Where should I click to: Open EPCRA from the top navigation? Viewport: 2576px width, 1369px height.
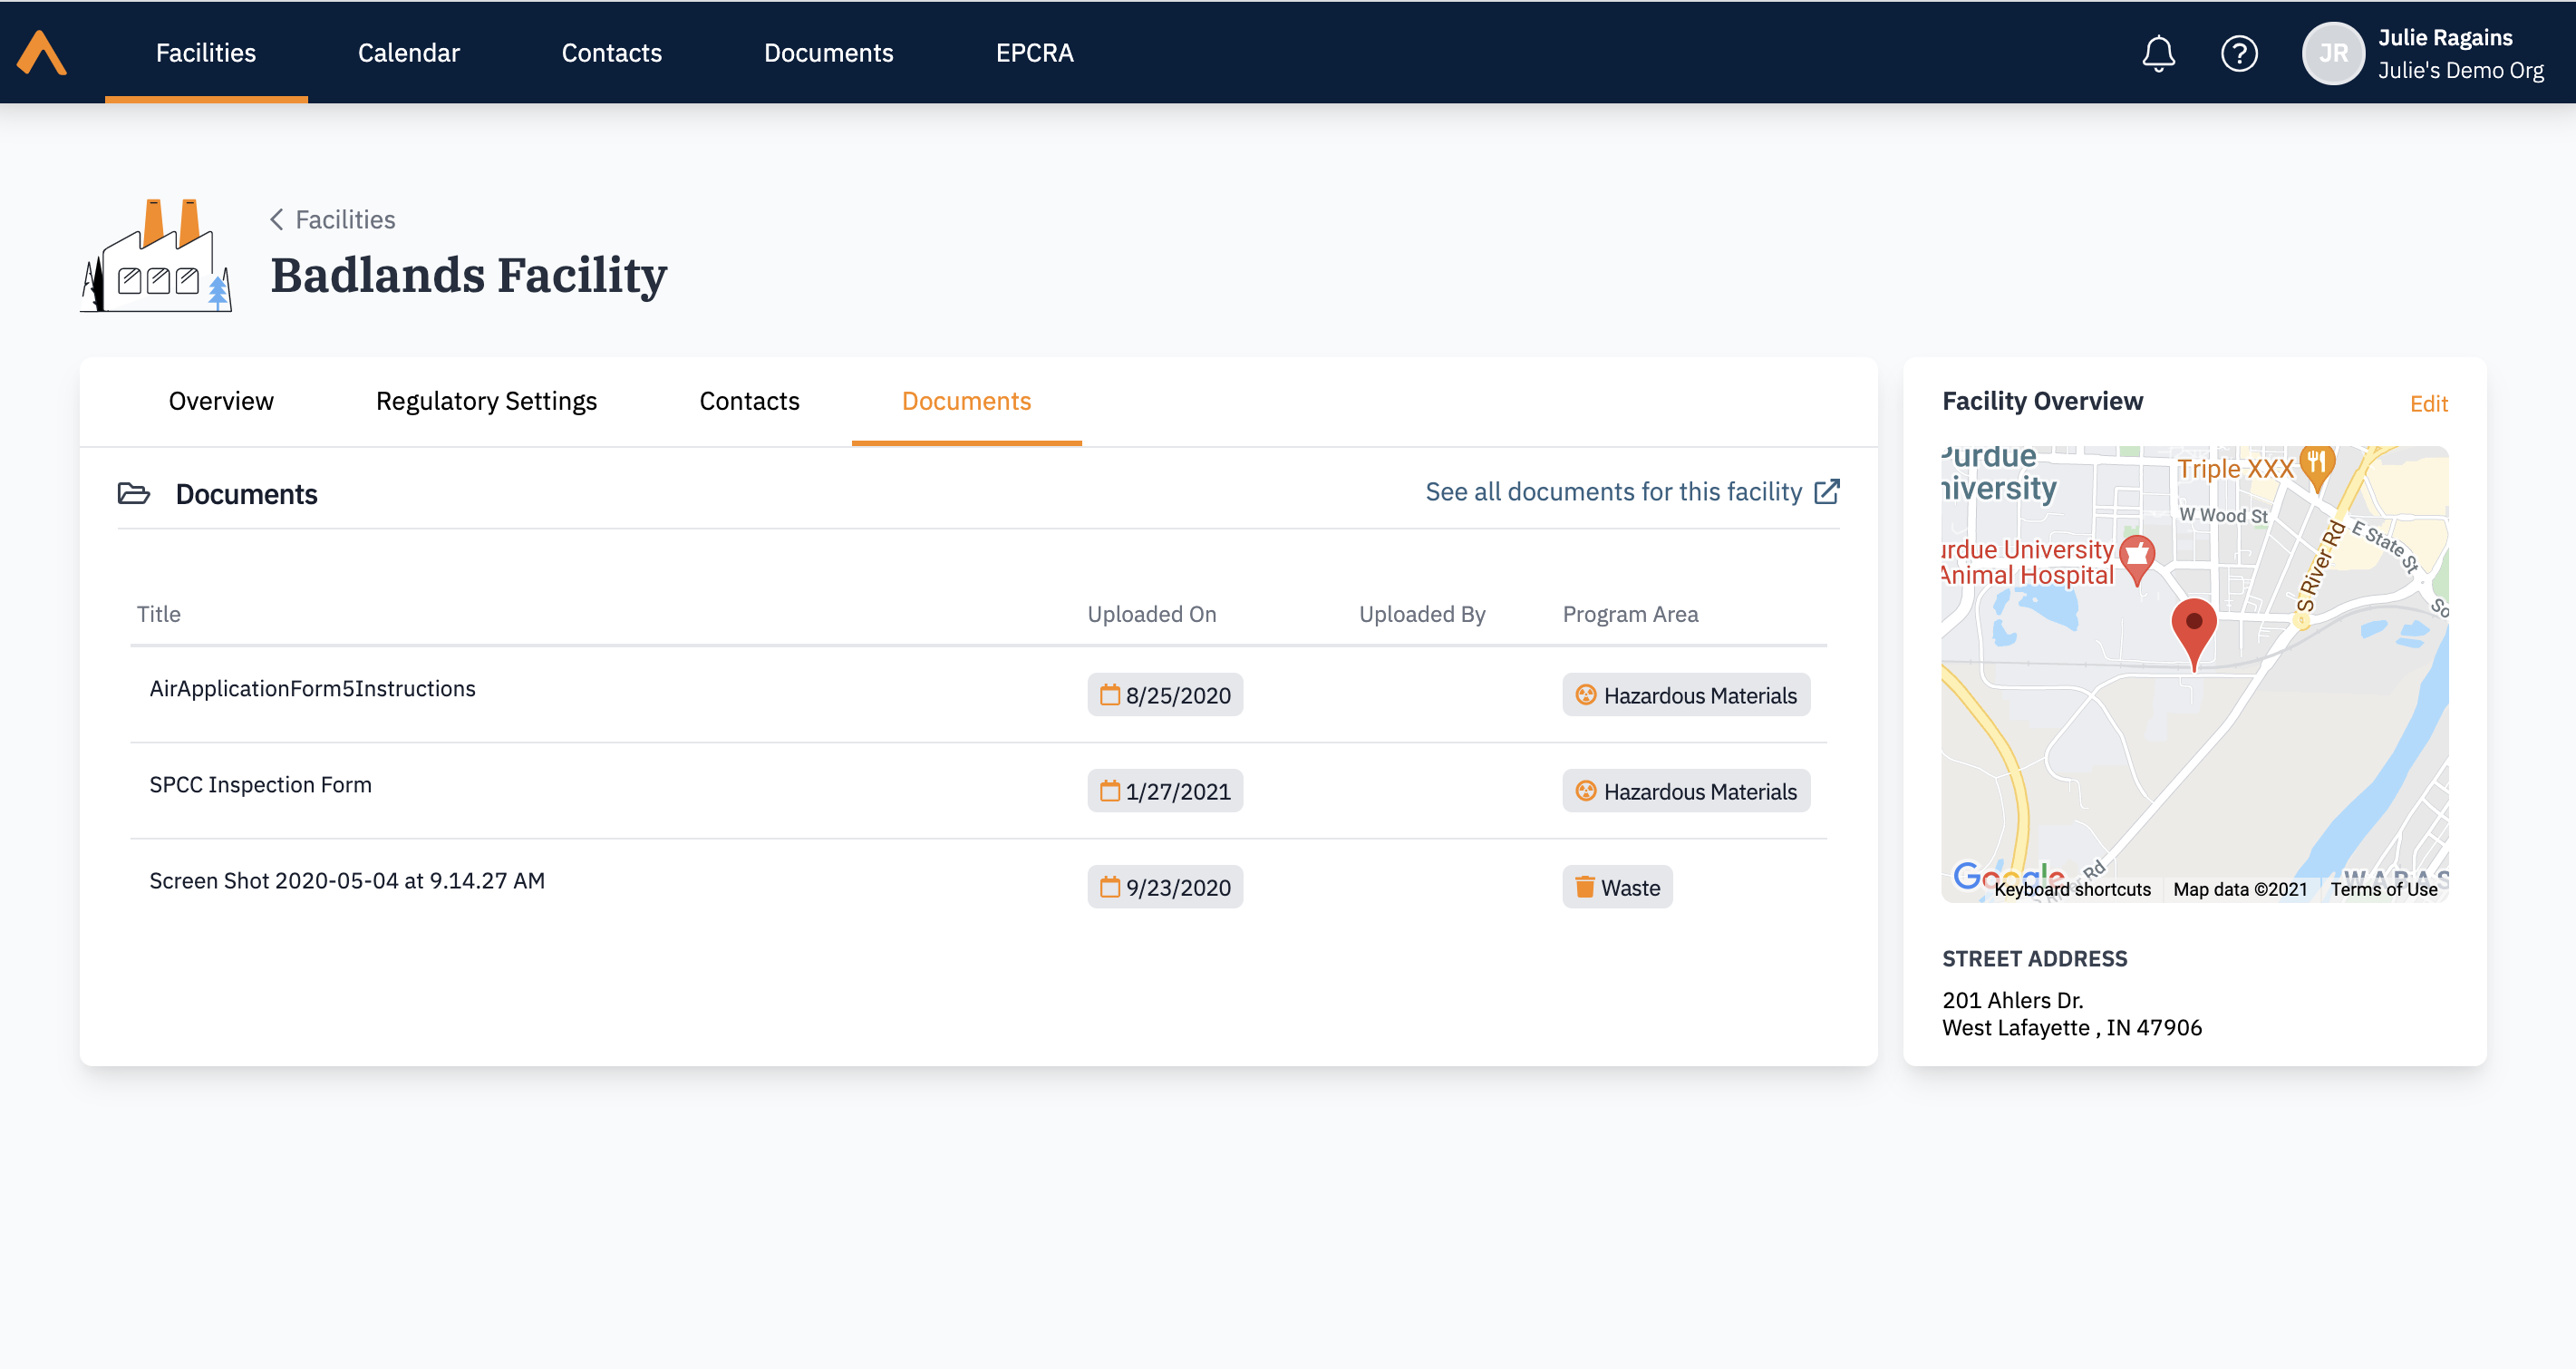[1035, 53]
